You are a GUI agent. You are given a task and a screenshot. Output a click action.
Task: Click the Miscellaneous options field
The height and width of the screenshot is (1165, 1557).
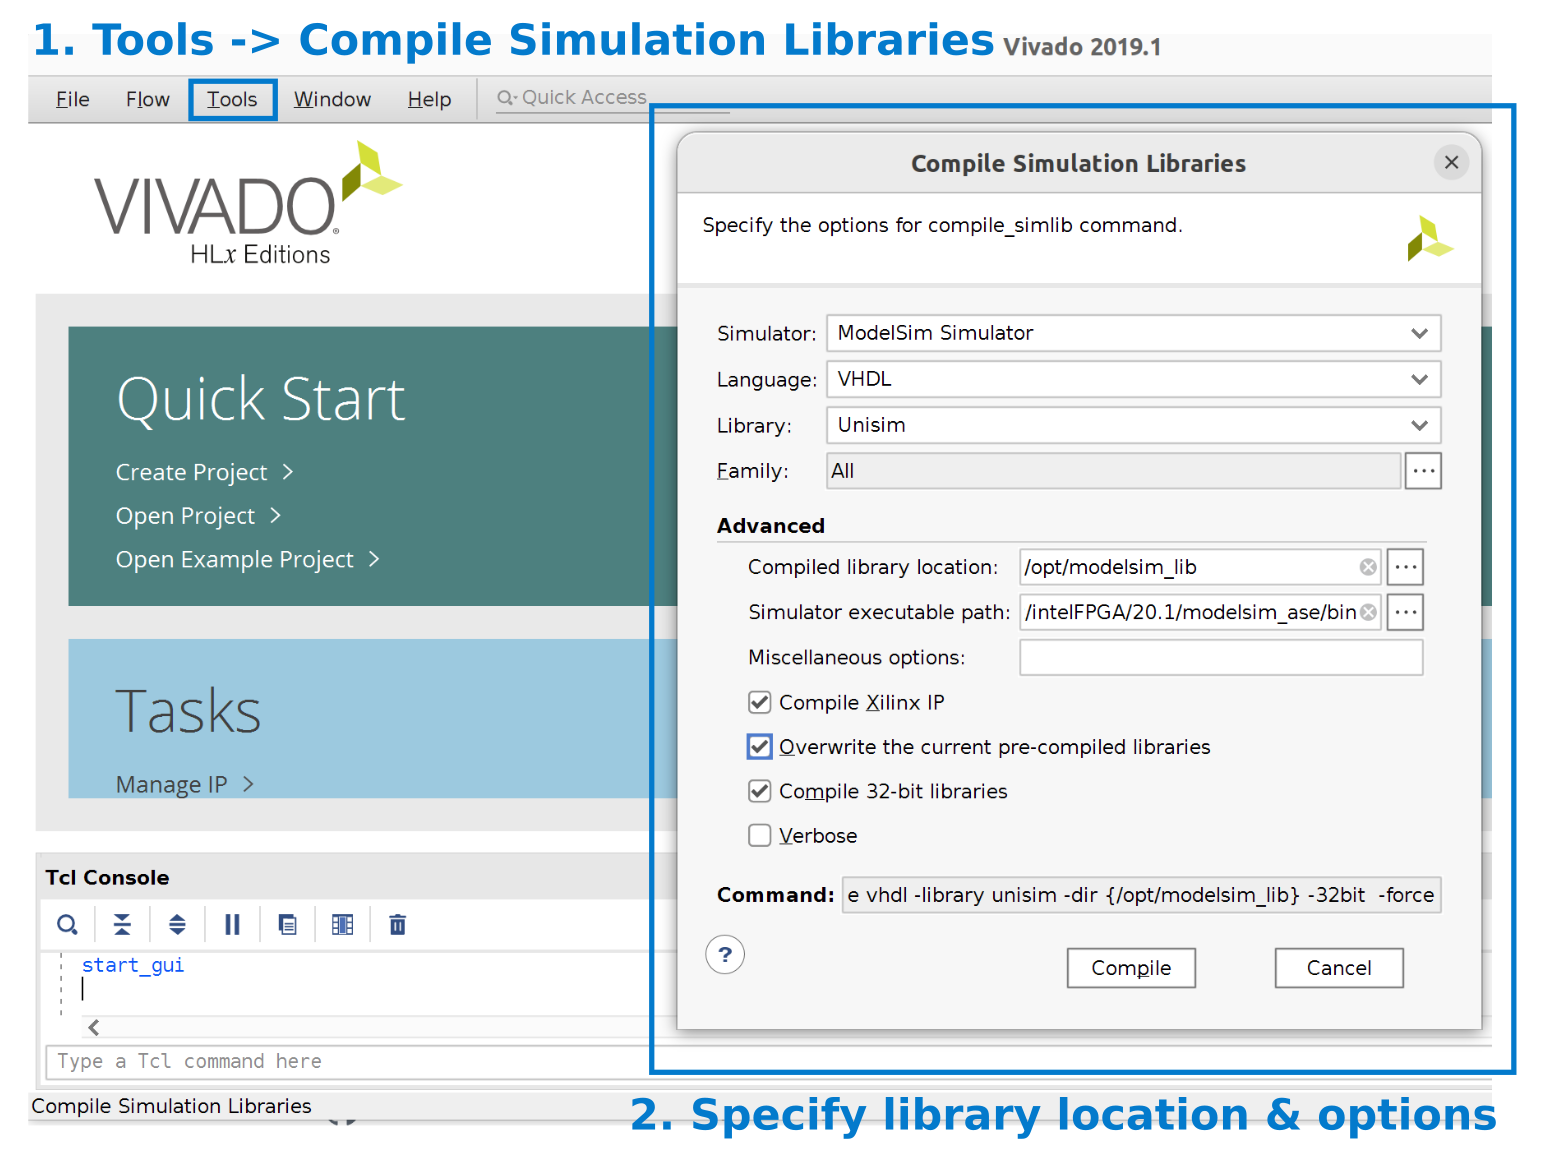pyautogui.click(x=1221, y=657)
